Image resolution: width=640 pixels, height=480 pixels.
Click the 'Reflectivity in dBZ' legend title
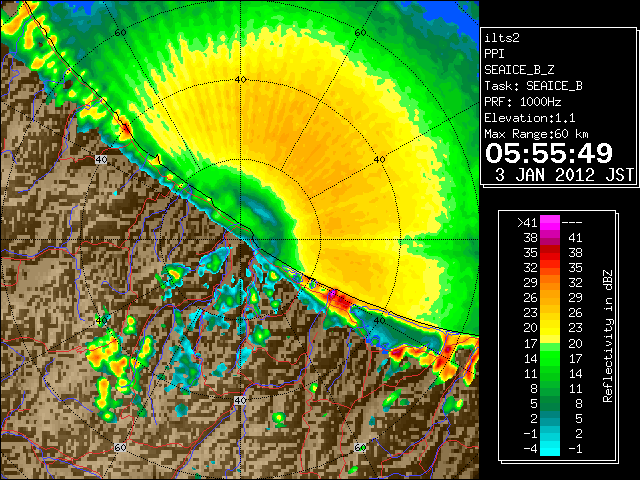[x=607, y=336]
